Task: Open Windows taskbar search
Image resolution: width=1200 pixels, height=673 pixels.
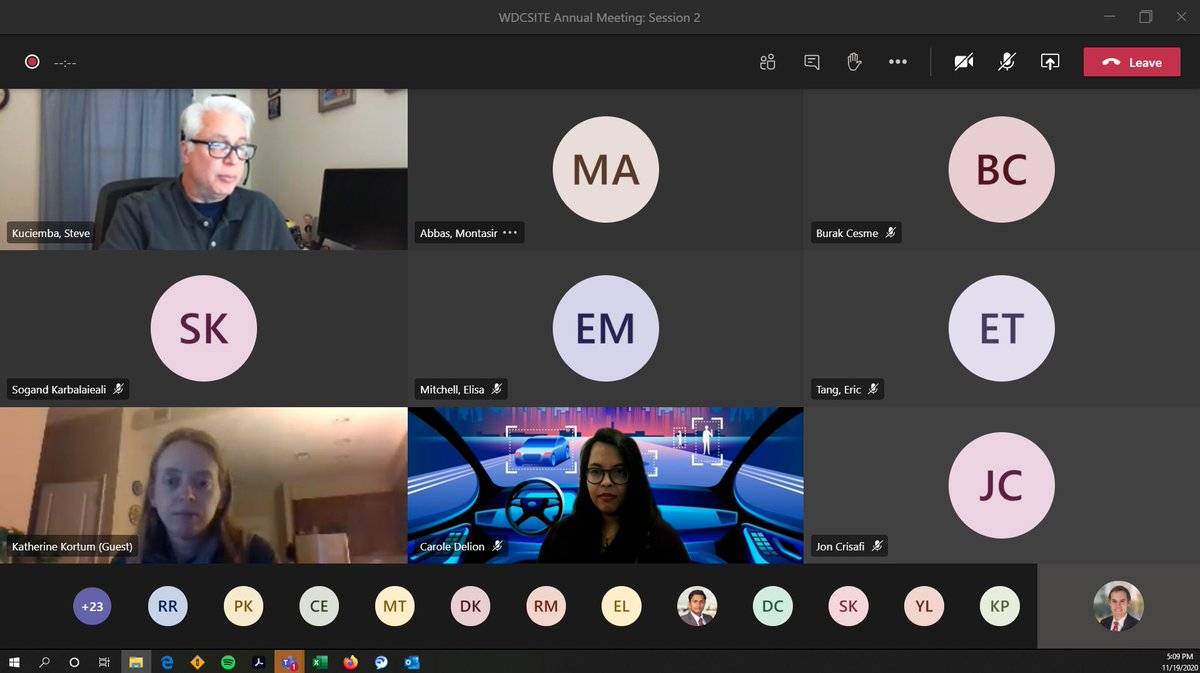Action: [44, 662]
